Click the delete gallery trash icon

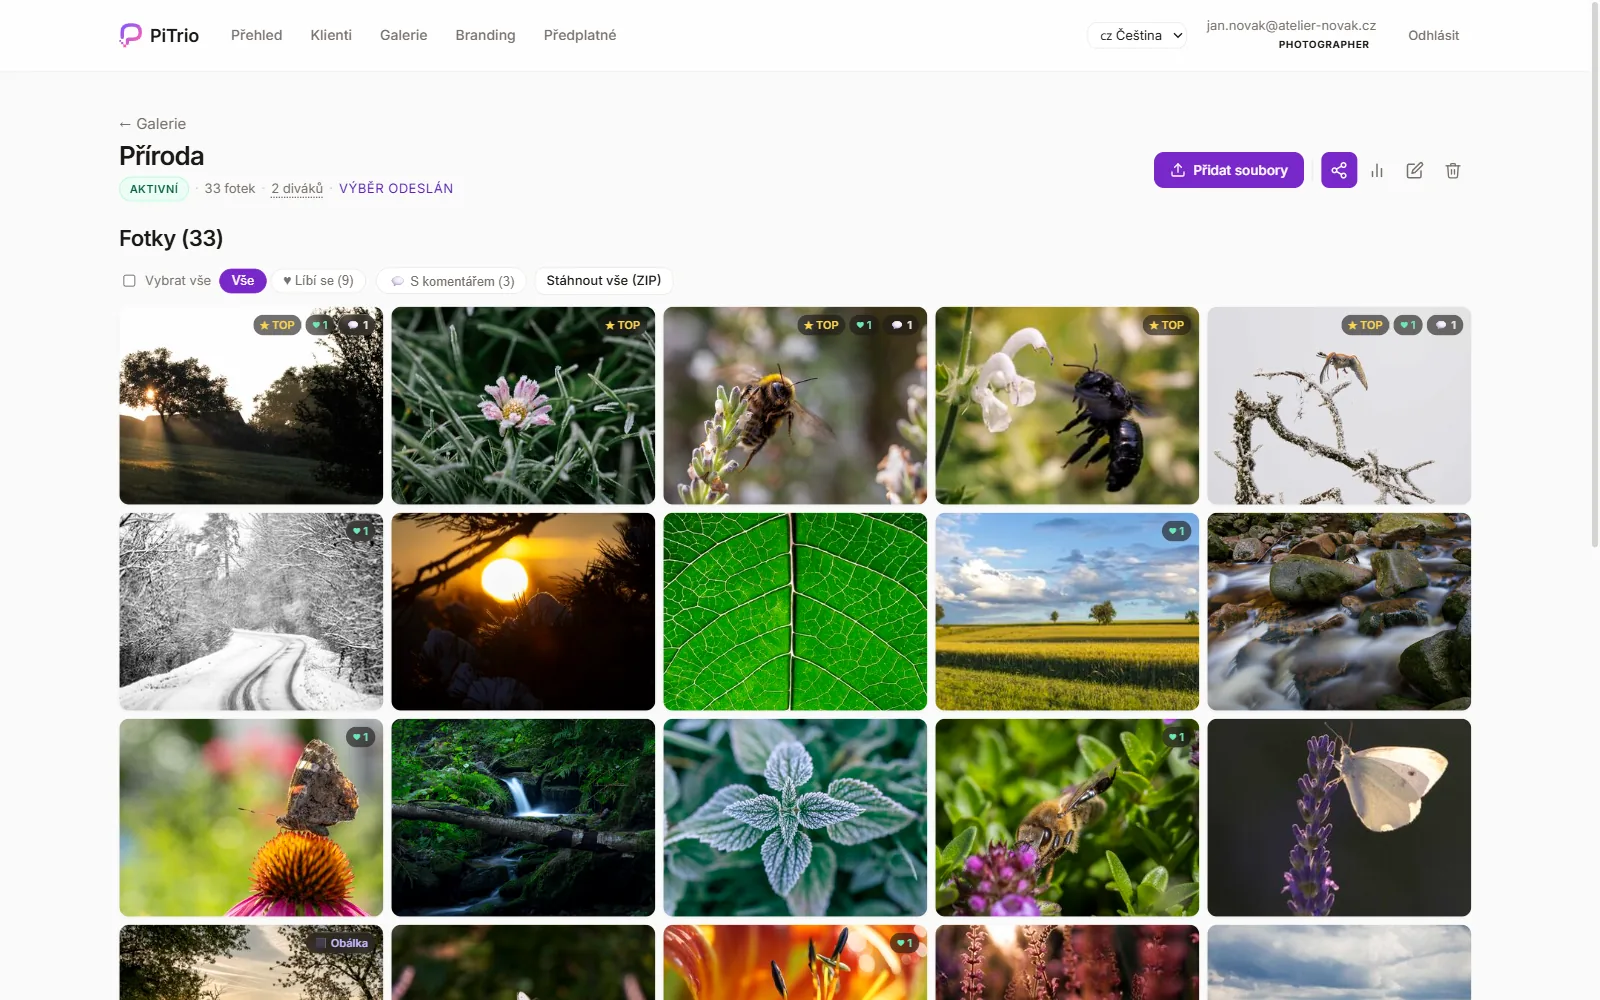click(x=1453, y=171)
